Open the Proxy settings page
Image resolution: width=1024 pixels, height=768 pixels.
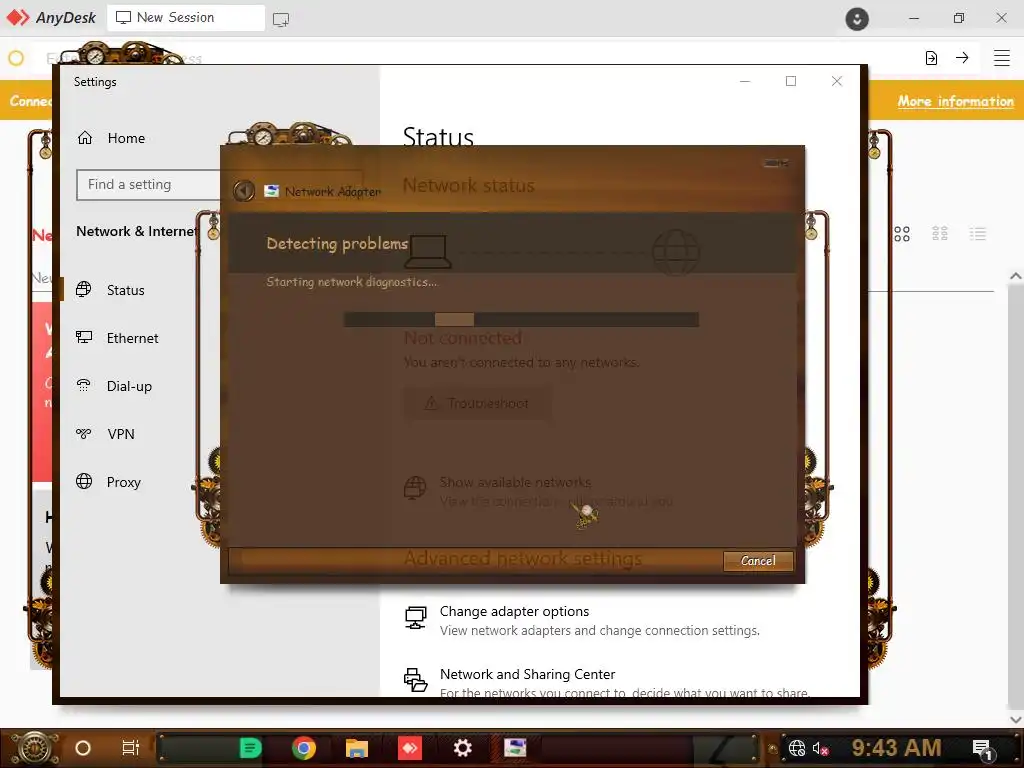(125, 482)
